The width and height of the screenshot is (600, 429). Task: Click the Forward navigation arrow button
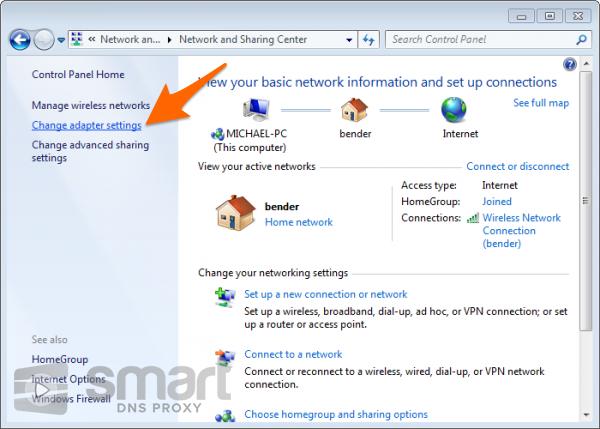[44, 40]
